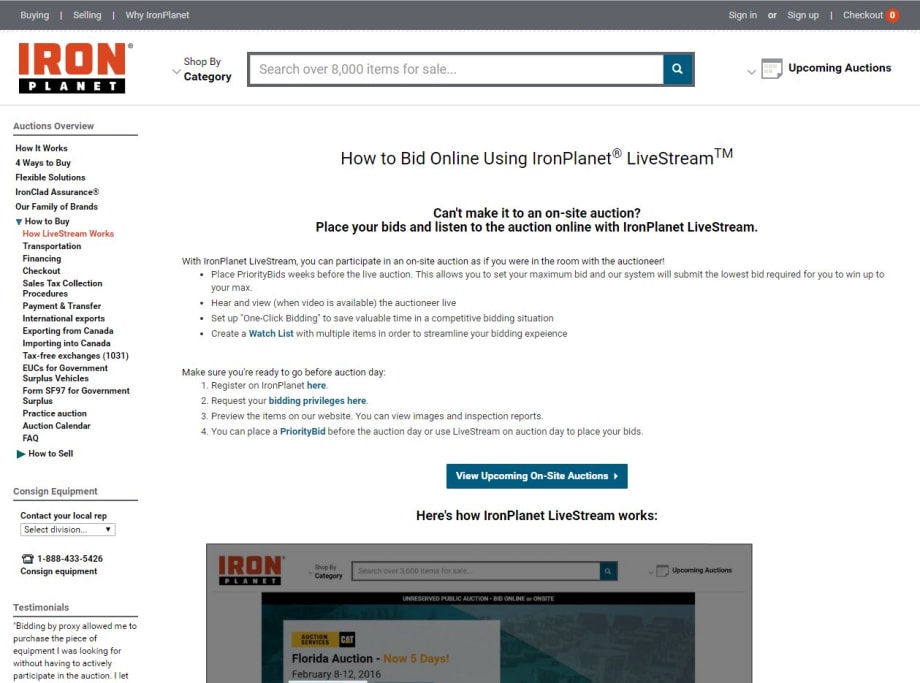Open the Buying menu
The height and width of the screenshot is (683, 920).
click(34, 15)
